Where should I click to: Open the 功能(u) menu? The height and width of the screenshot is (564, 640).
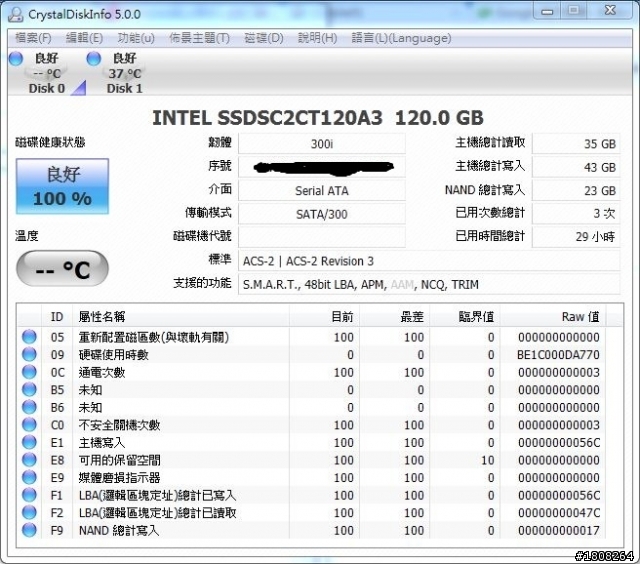tap(136, 38)
